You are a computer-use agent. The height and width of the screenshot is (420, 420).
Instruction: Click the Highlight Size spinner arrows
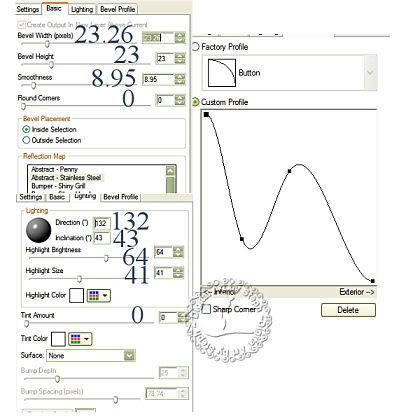click(x=178, y=273)
